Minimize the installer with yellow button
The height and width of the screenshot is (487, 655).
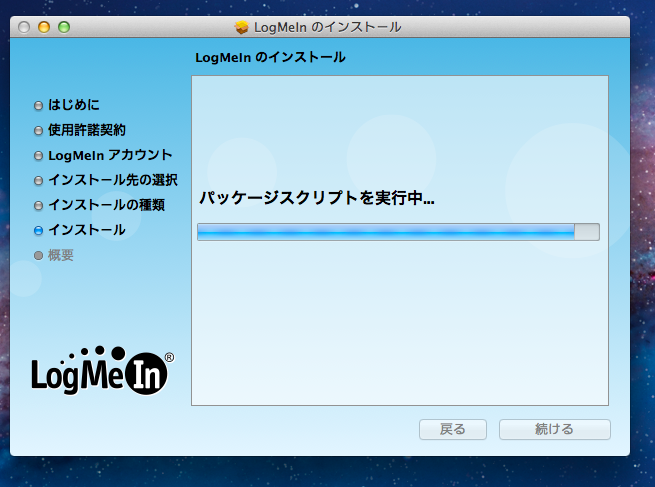(44, 28)
